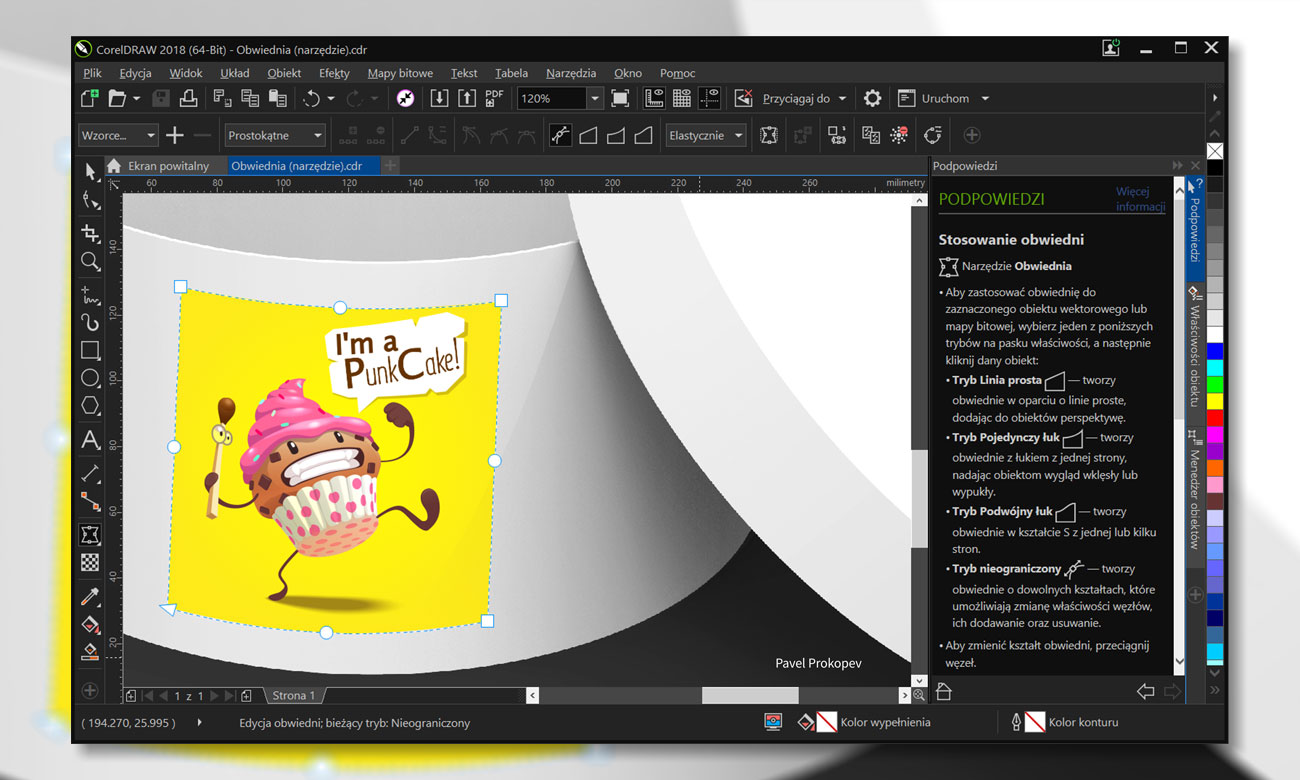Select the Envelope tool in toolbox

click(91, 535)
